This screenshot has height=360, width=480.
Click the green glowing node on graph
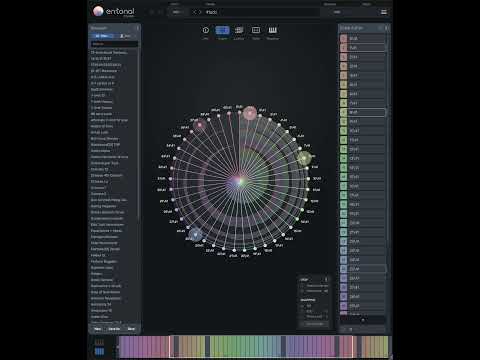click(x=304, y=158)
